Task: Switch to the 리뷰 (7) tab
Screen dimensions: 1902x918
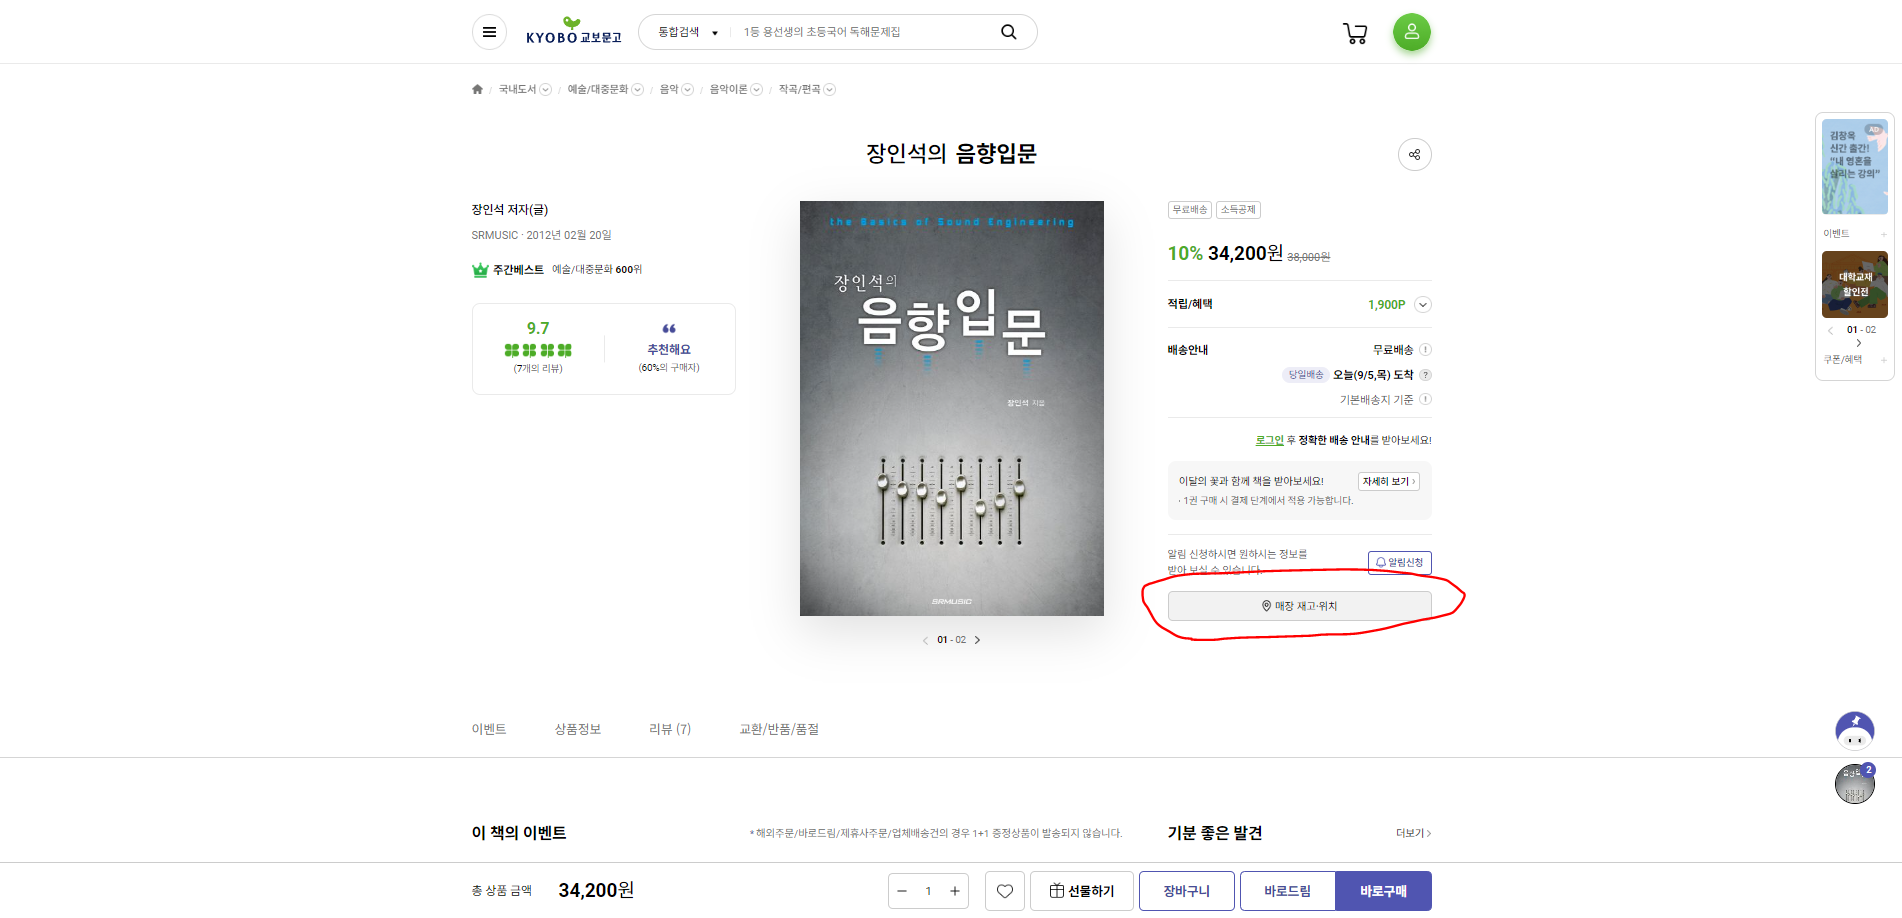Action: [669, 728]
